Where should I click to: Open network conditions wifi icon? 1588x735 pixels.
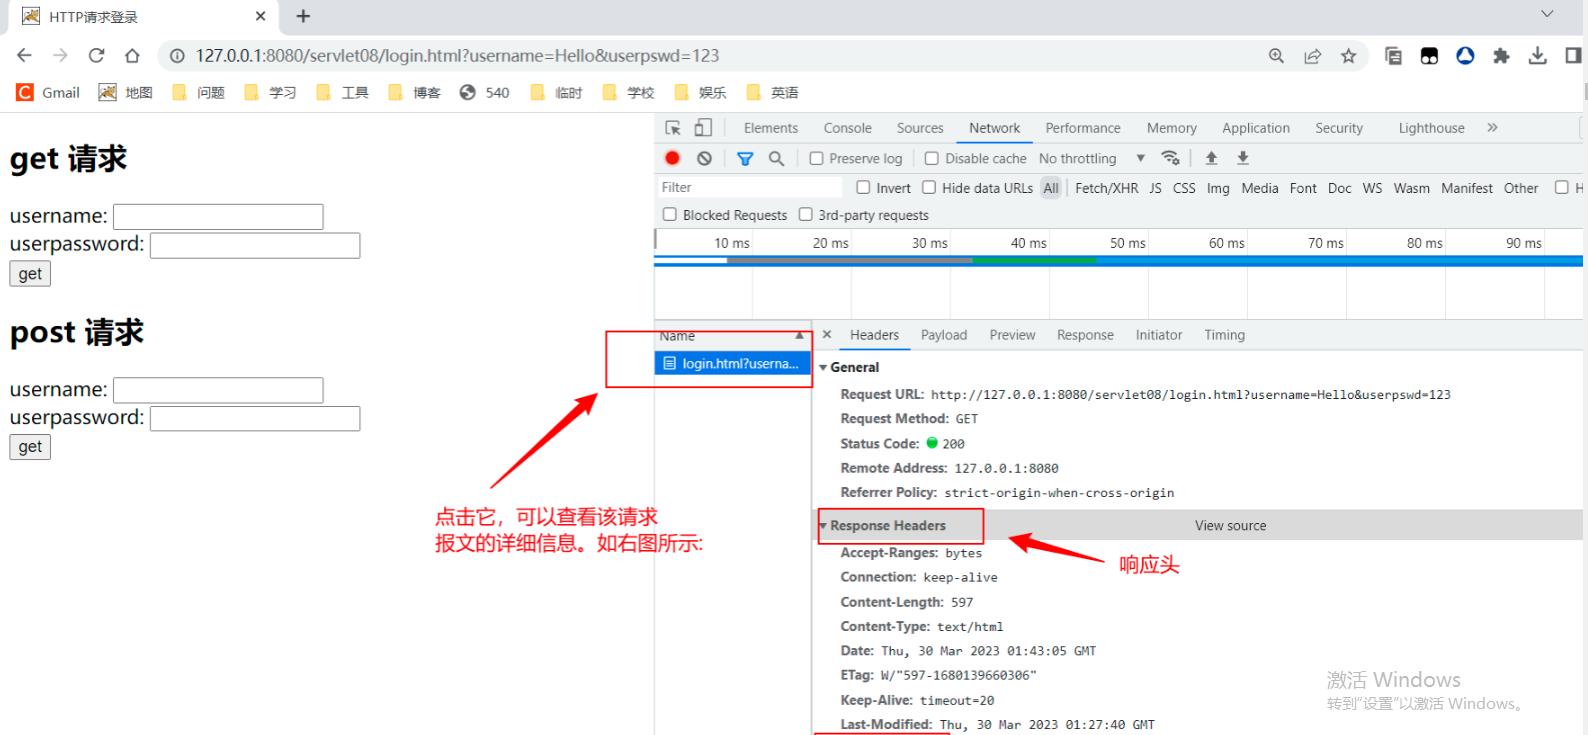pos(1170,158)
